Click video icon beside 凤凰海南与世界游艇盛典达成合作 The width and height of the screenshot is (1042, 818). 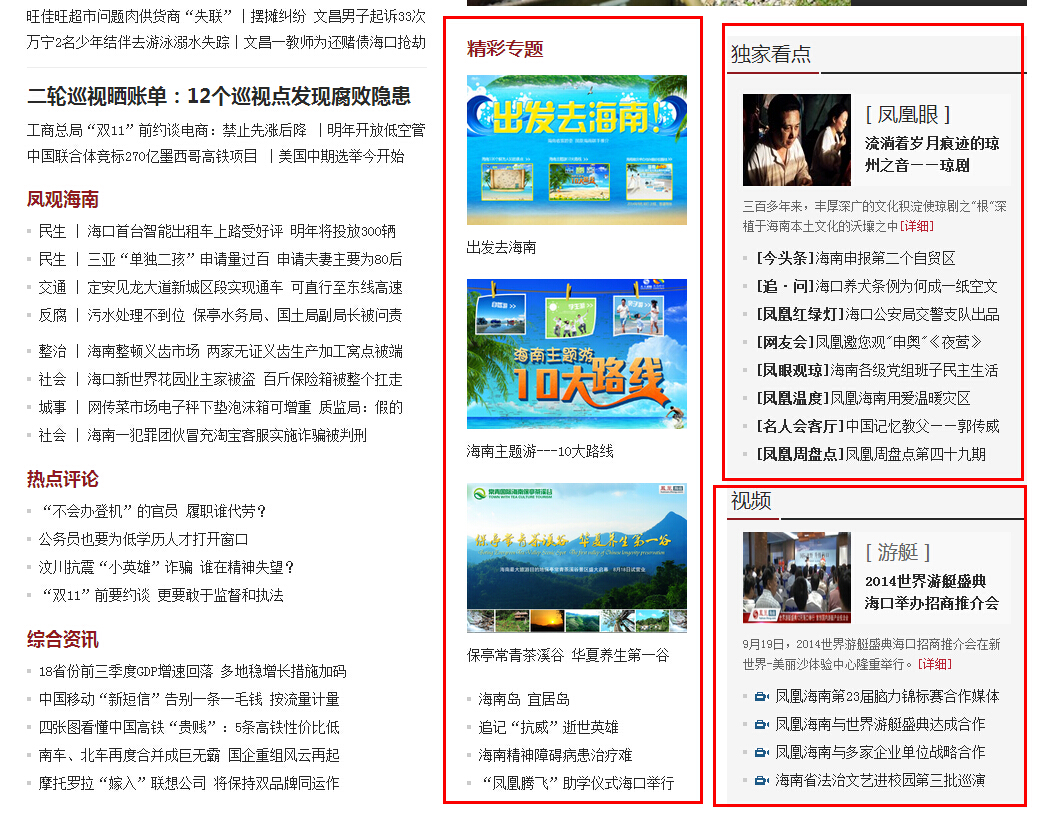tap(760, 725)
